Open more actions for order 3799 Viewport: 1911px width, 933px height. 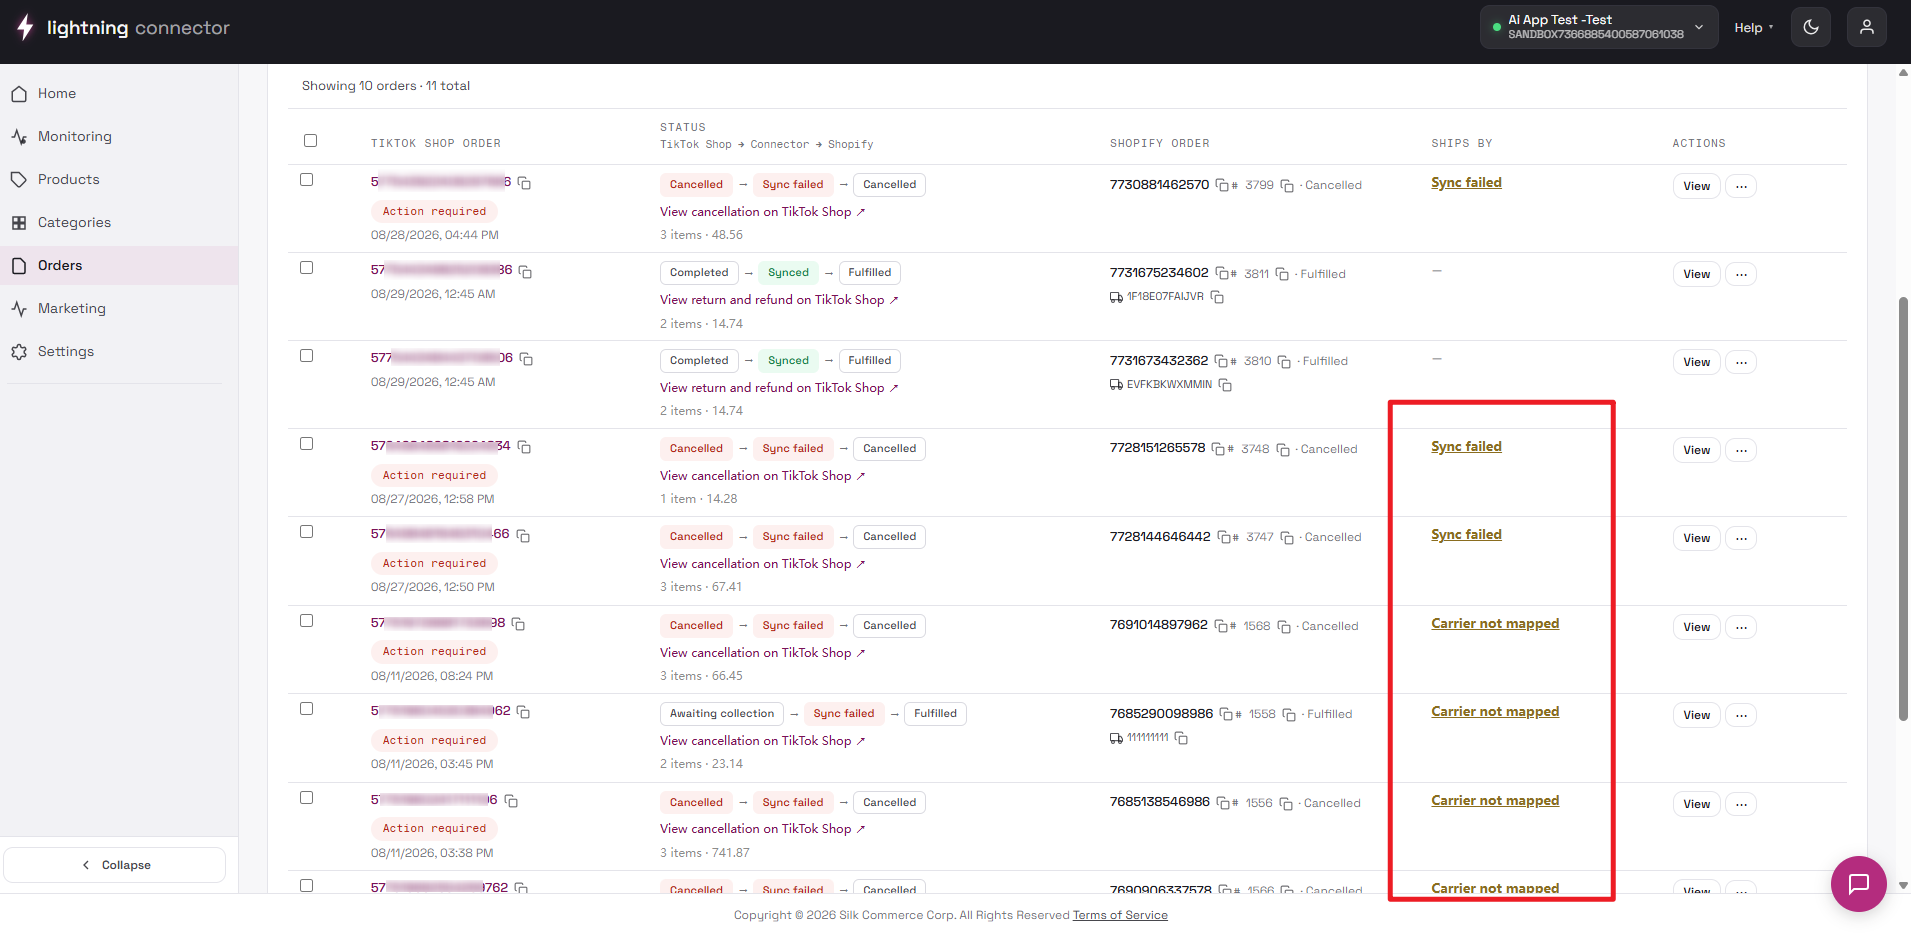1741,186
